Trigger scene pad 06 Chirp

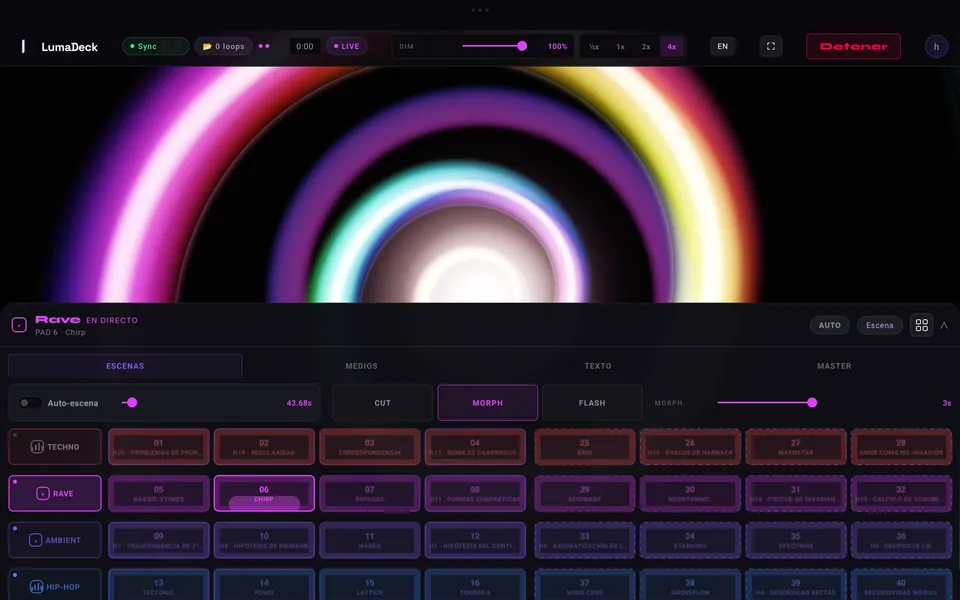[264, 493]
